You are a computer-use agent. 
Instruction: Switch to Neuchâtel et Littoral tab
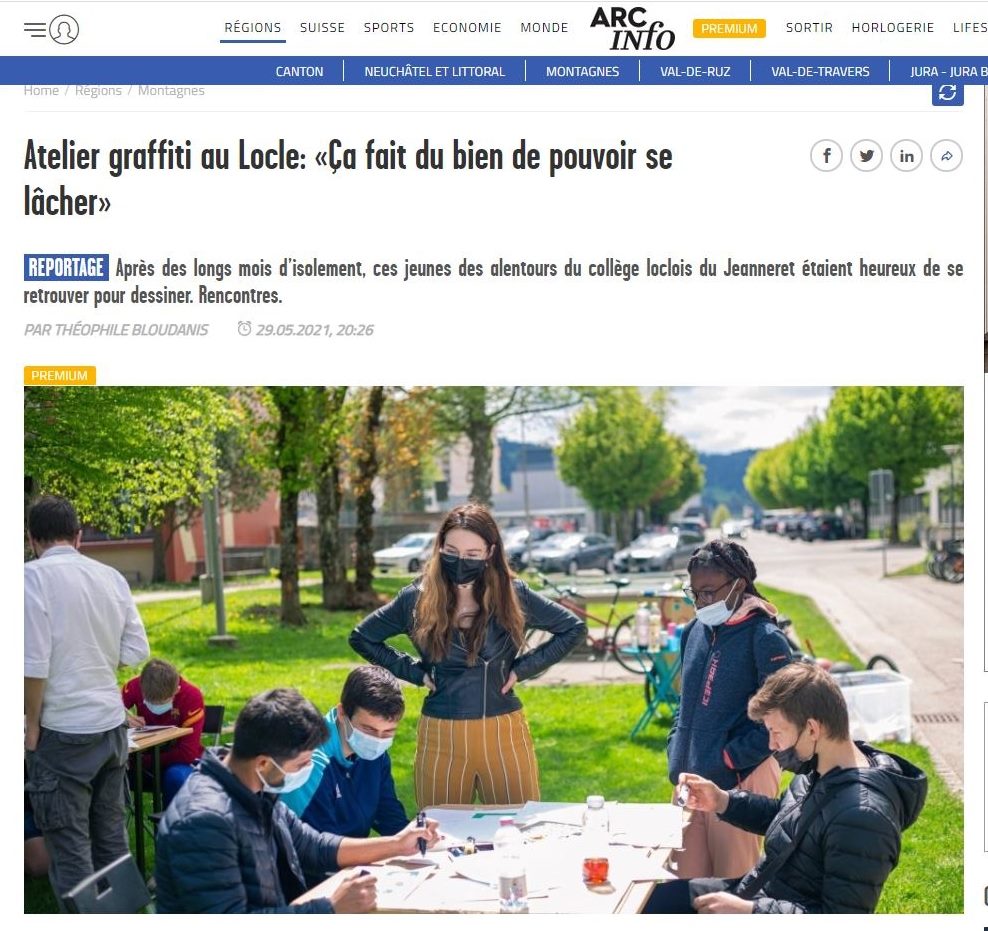coord(434,71)
